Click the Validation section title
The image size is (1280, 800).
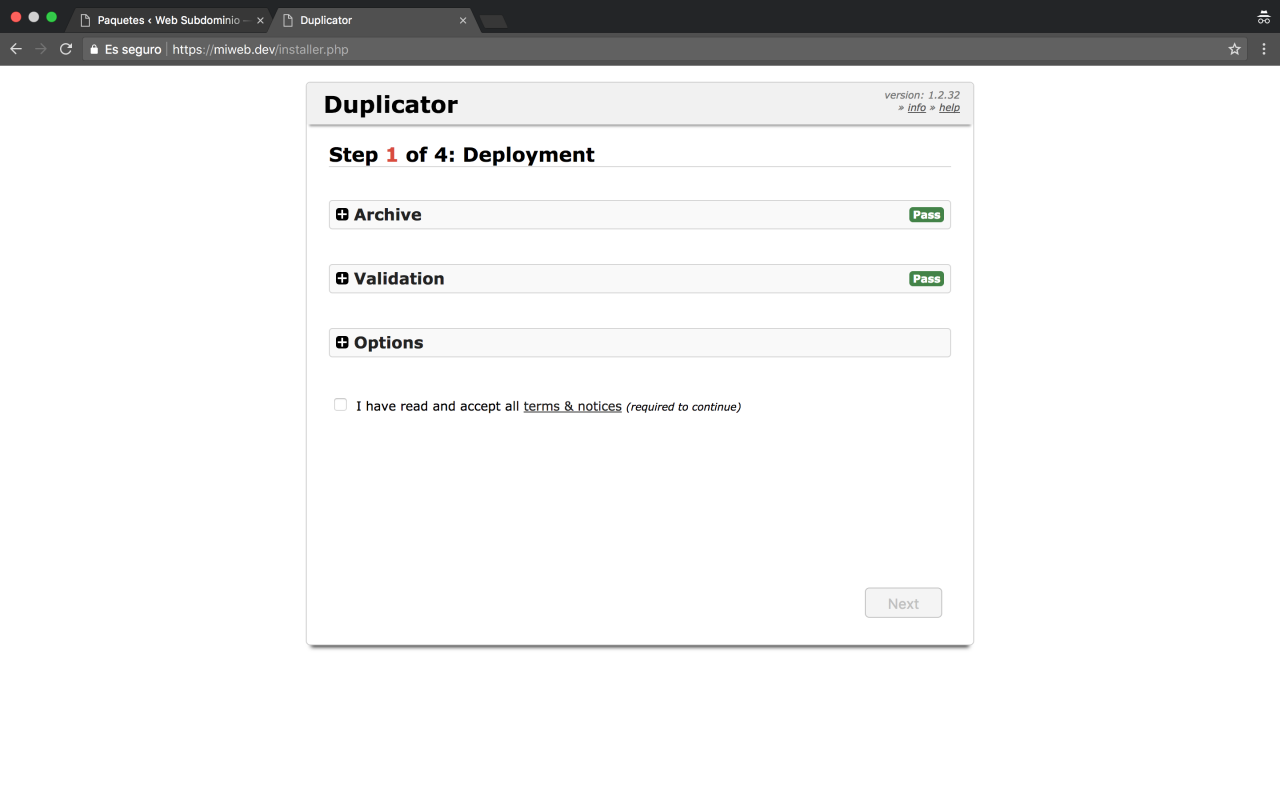coord(399,279)
